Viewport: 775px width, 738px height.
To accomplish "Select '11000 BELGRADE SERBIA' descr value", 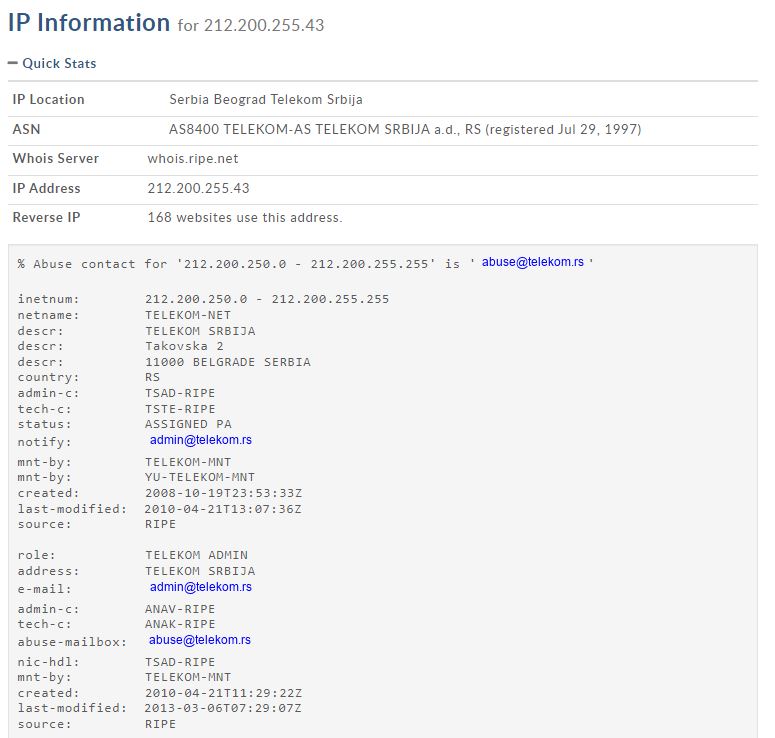I will coord(228,362).
